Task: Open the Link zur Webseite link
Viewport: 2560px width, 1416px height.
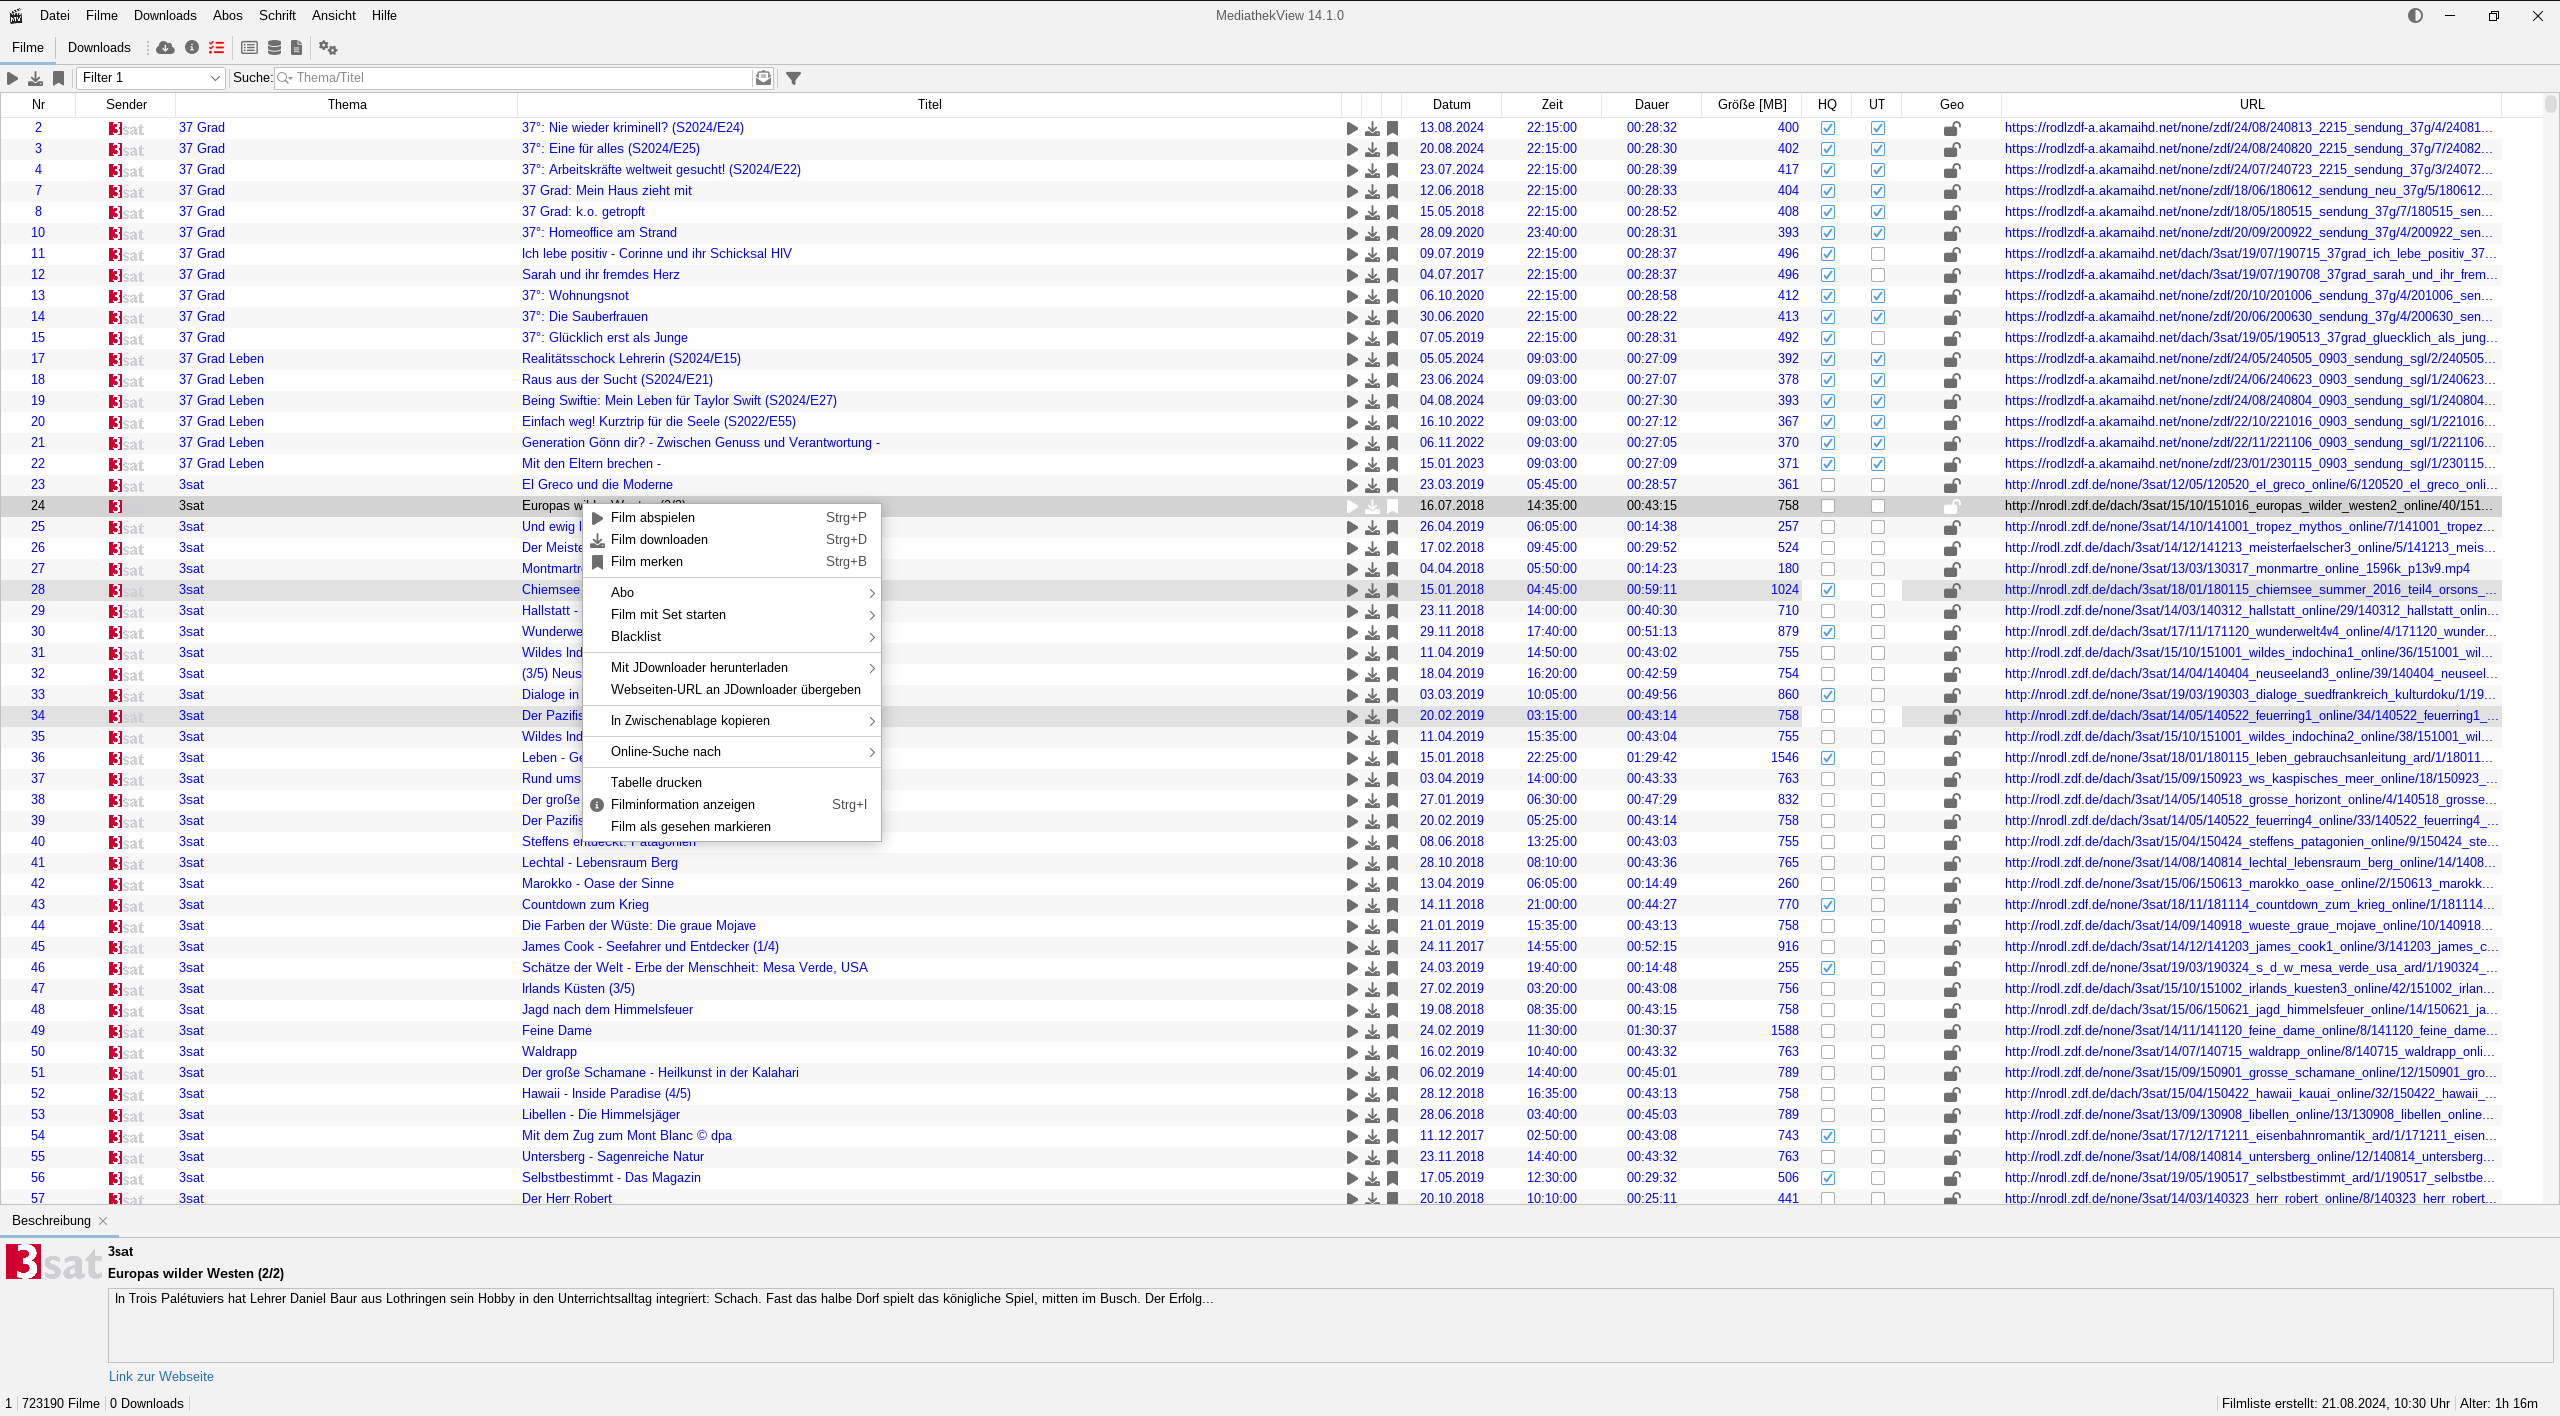Action: coord(161,1376)
